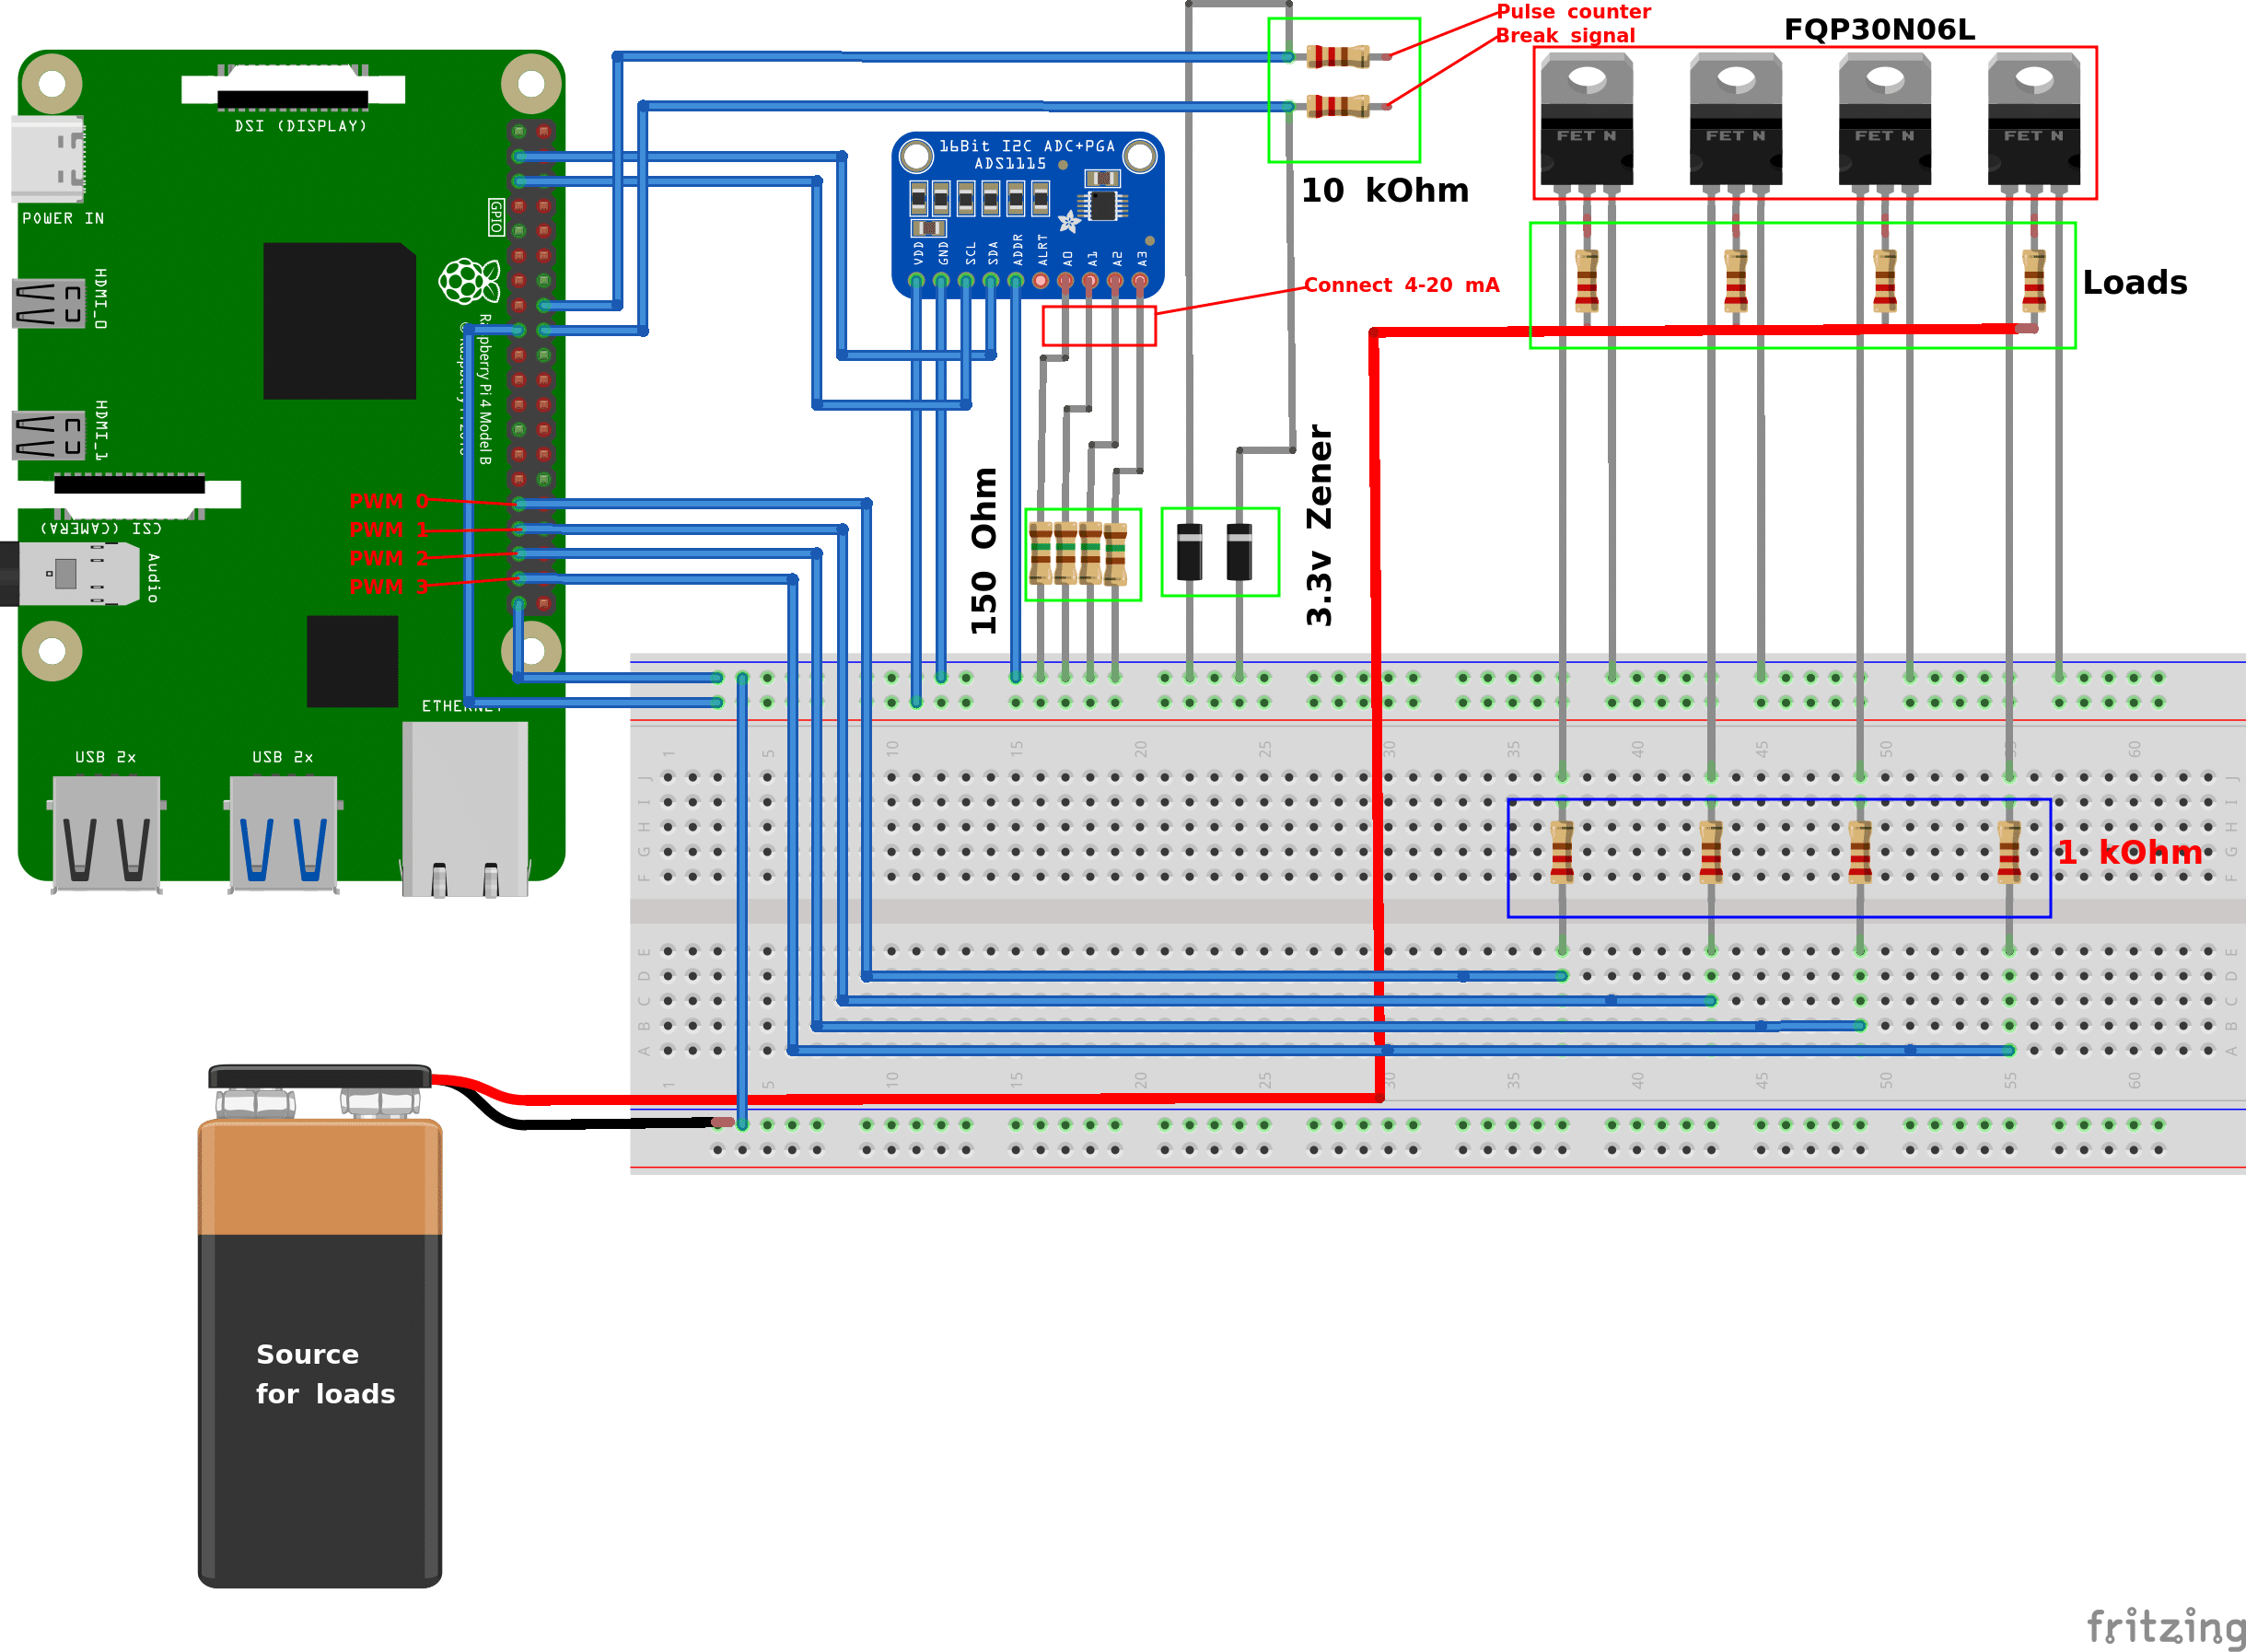Select the 9V battery labeled Source for loads
This screenshot has height=1652, width=2246.
click(320, 1350)
